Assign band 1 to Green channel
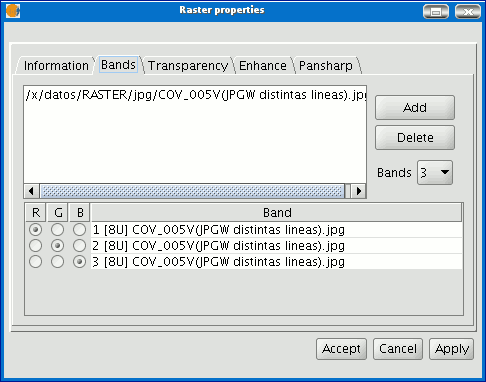This screenshot has height=382, width=486. click(x=58, y=230)
